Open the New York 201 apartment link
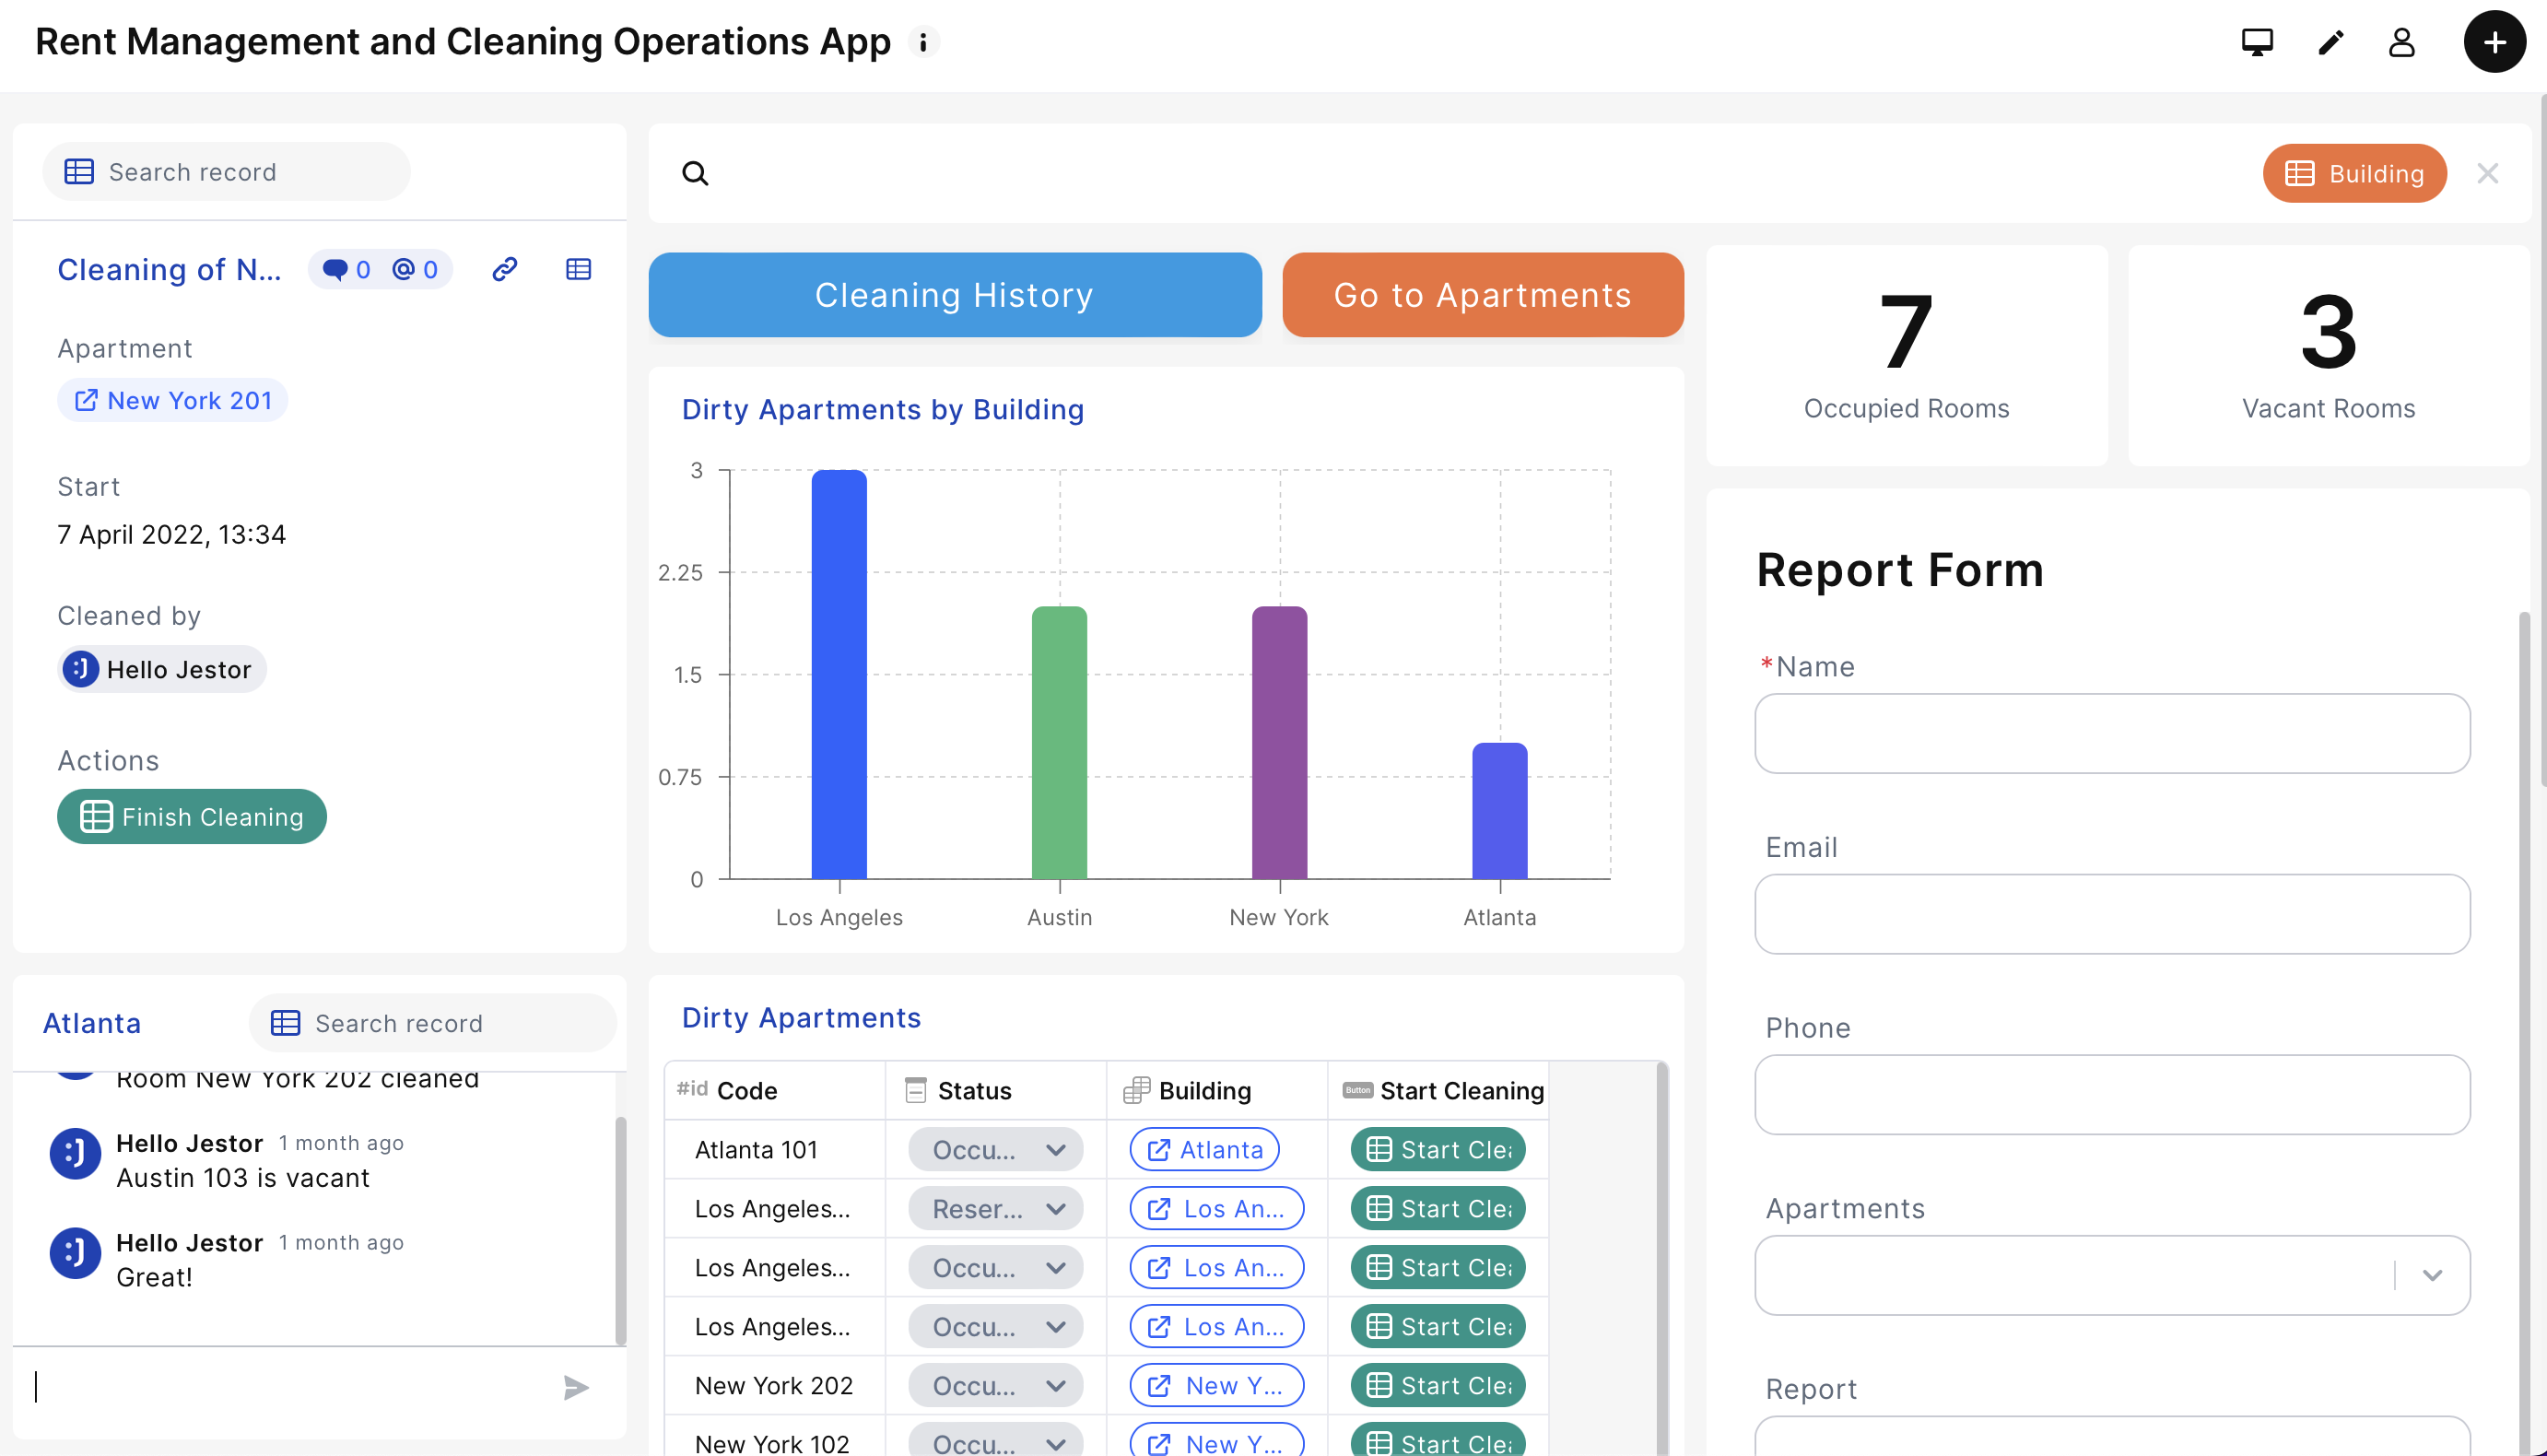This screenshot has width=2547, height=1456. [x=173, y=401]
